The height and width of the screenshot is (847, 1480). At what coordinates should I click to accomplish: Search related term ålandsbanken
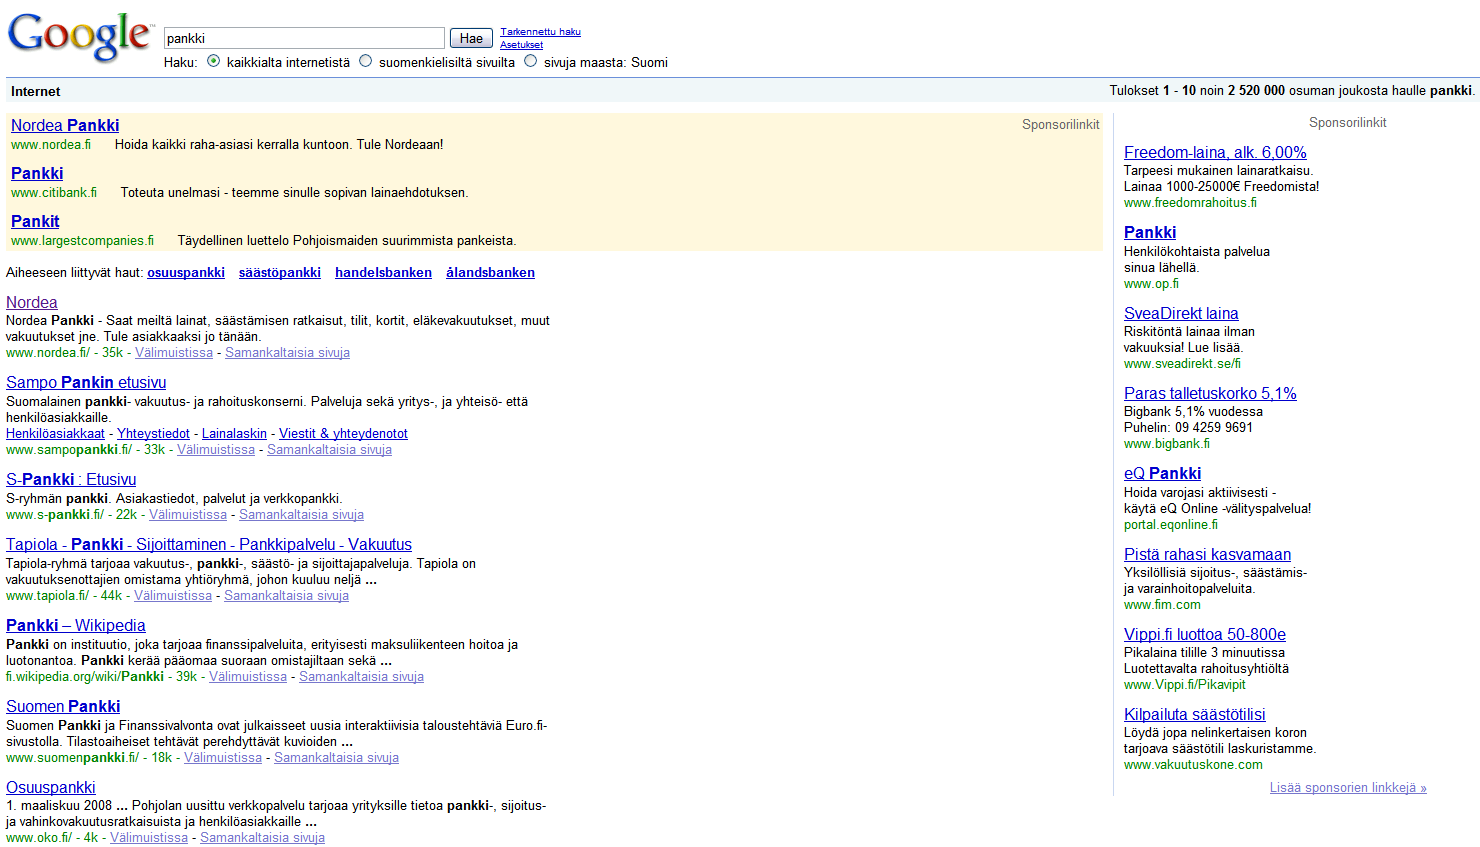point(490,272)
